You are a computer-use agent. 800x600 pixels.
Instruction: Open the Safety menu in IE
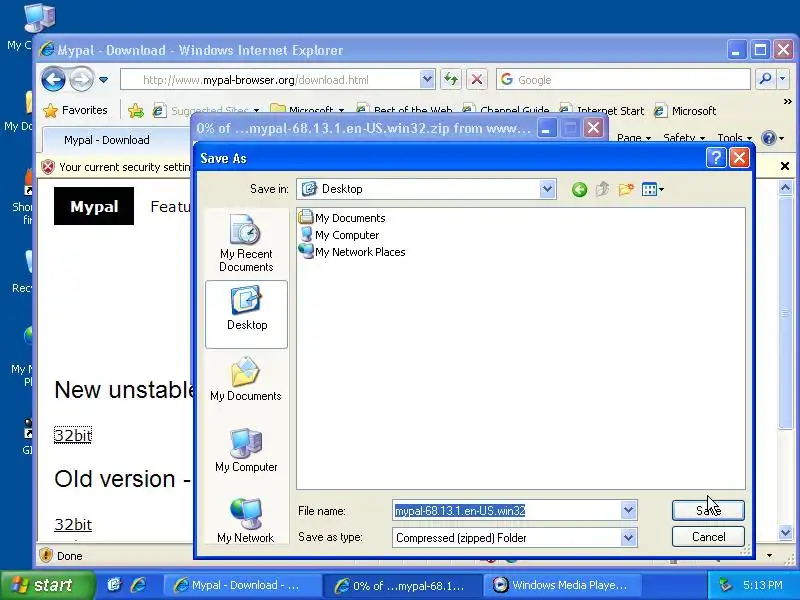pyautogui.click(x=684, y=138)
